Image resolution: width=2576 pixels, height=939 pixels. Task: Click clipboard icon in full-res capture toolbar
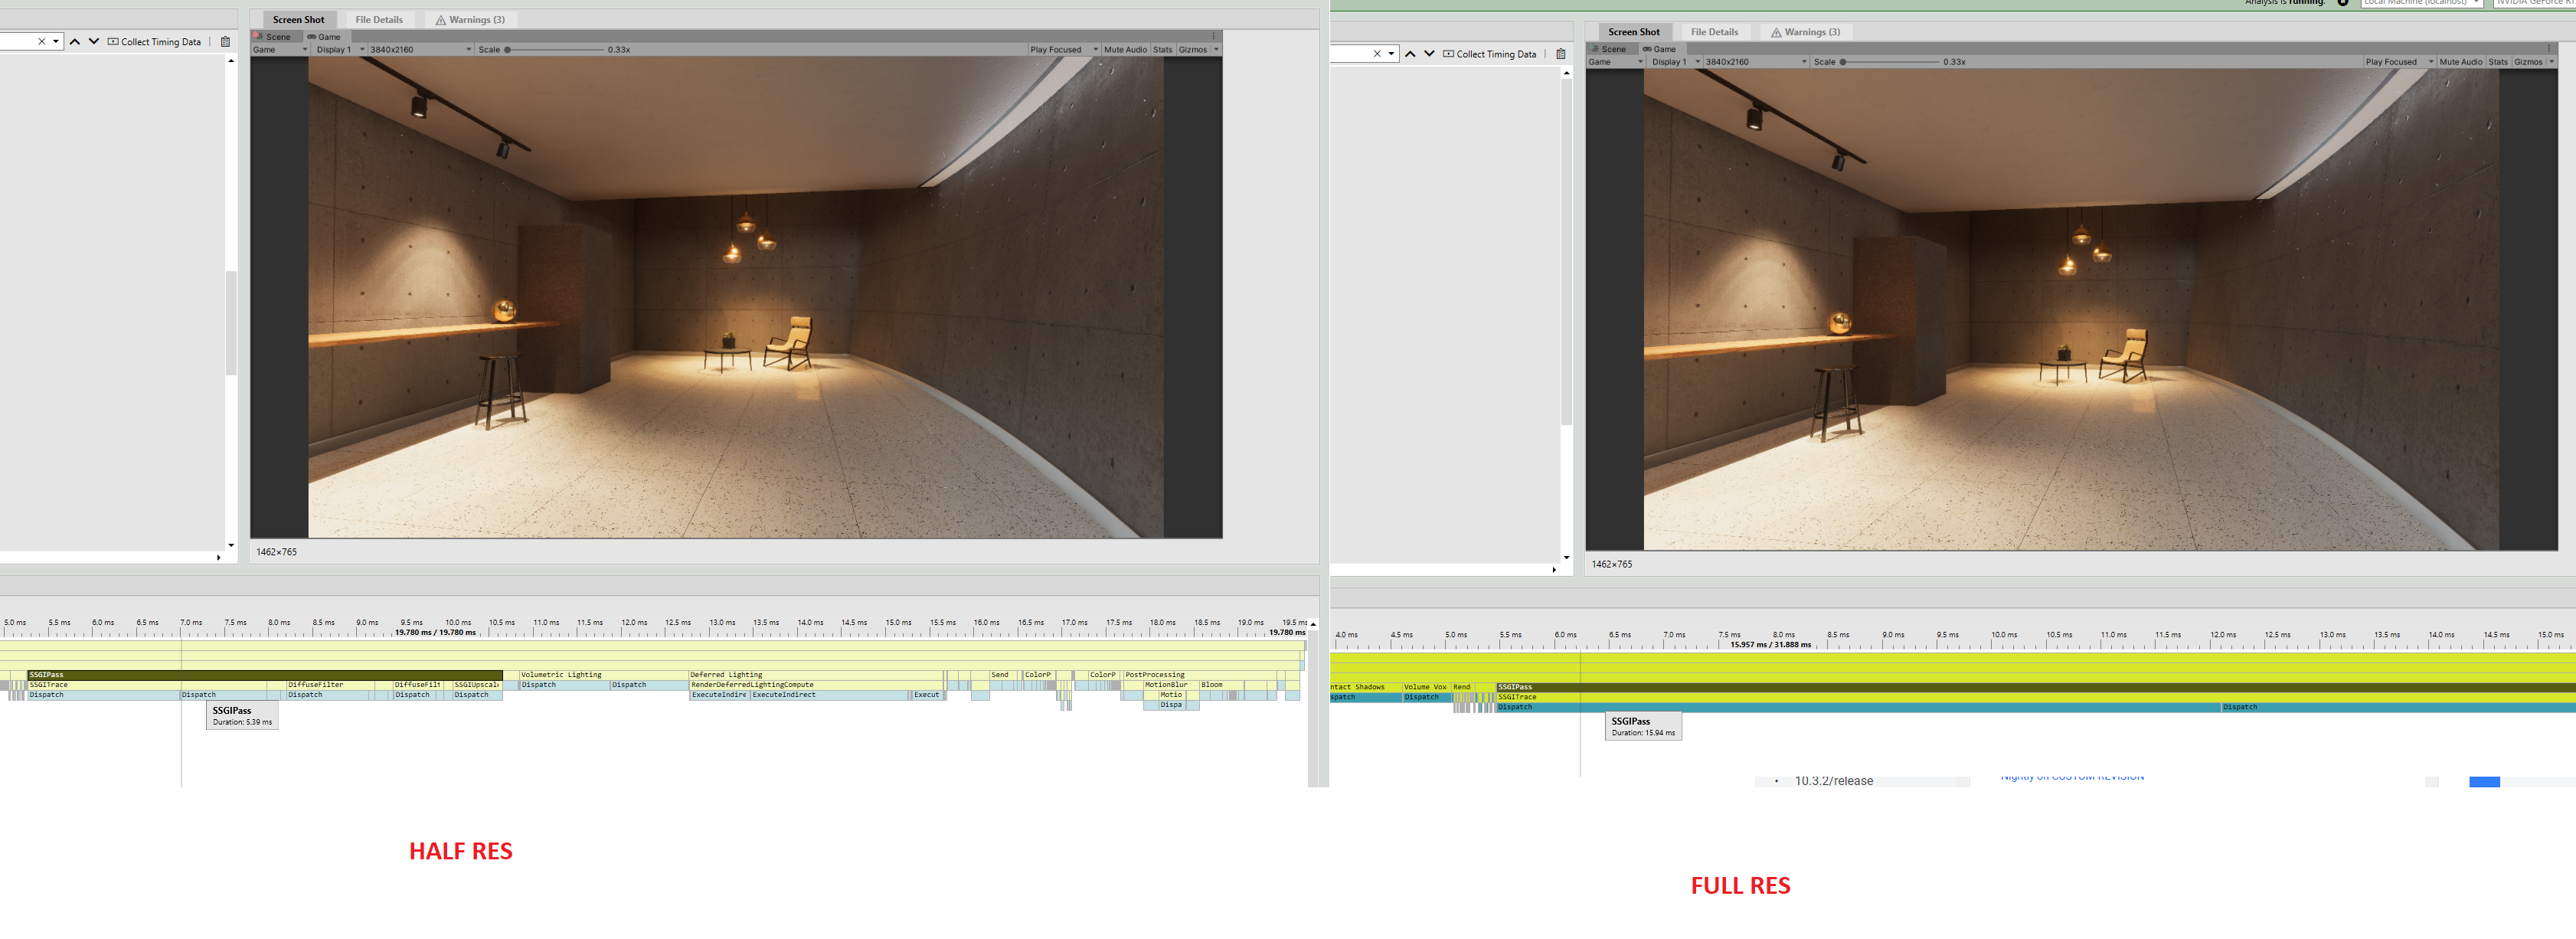1561,54
